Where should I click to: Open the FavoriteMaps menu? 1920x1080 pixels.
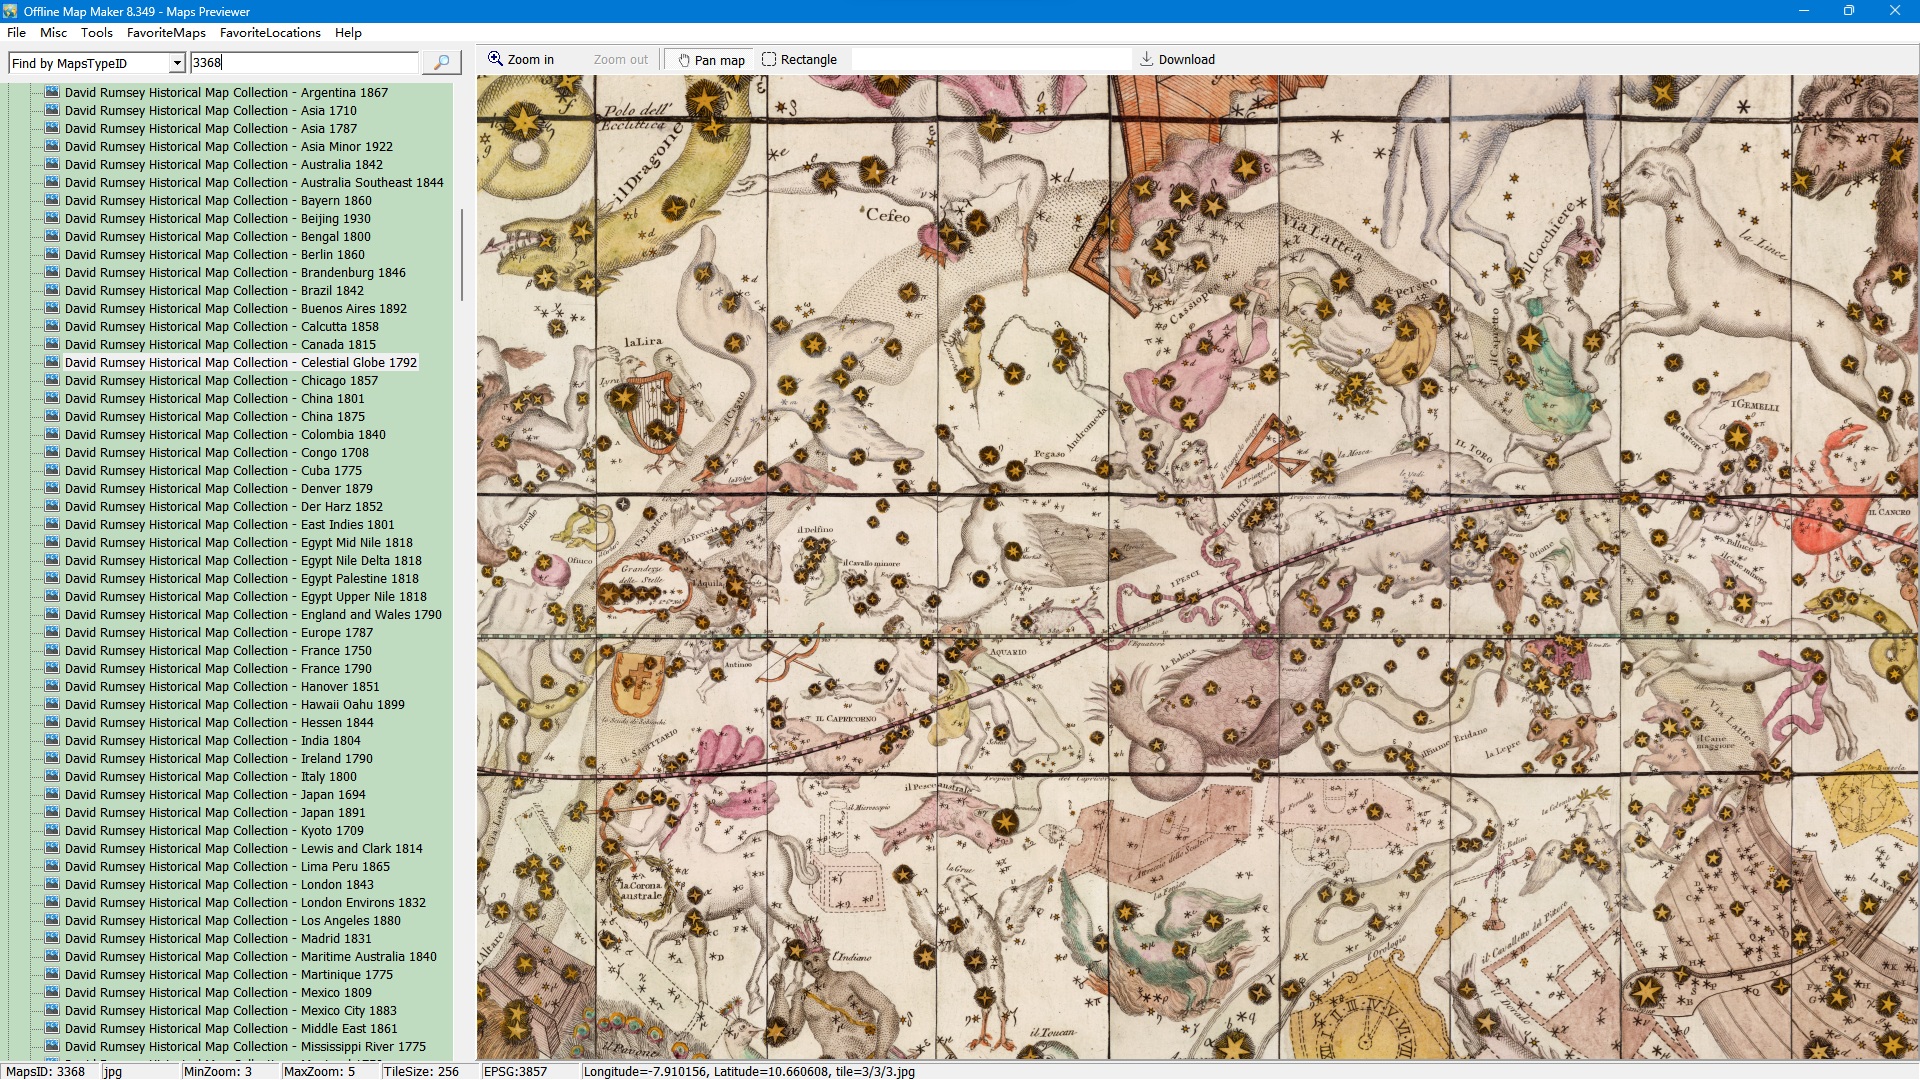(x=166, y=32)
